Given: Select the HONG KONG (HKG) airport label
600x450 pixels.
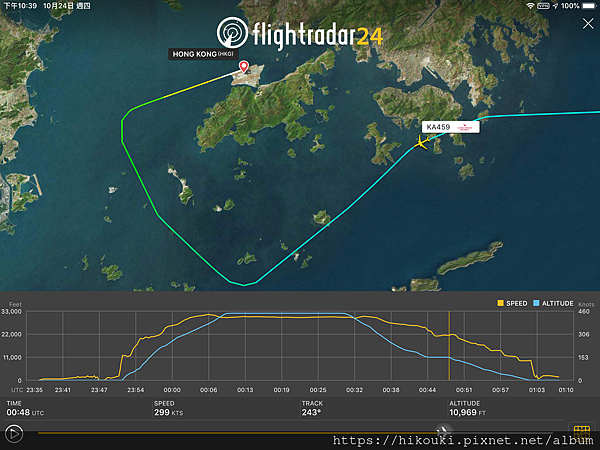Looking at the screenshot, I should [203, 54].
